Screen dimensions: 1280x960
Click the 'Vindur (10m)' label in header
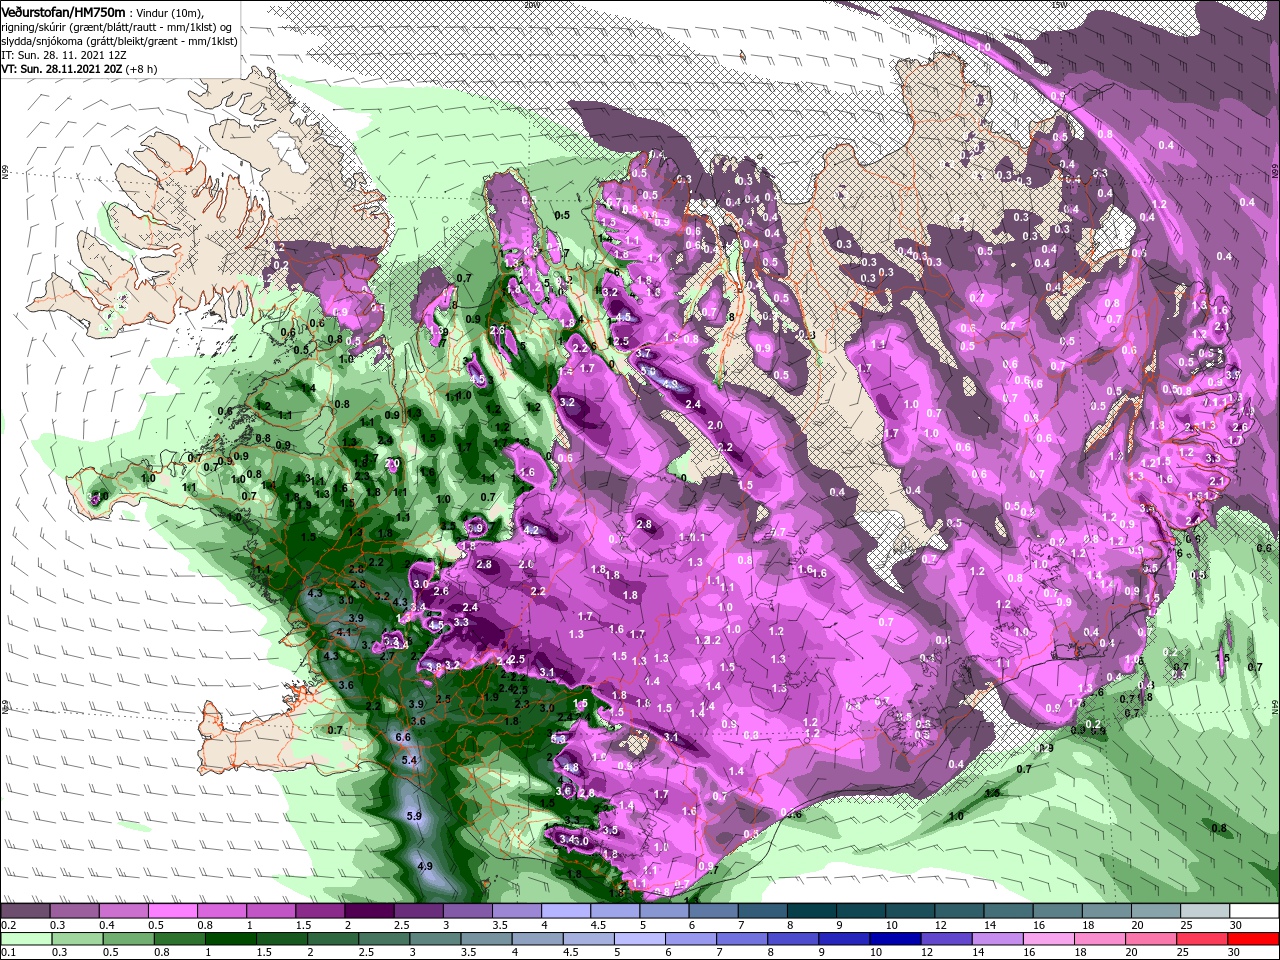[170, 11]
